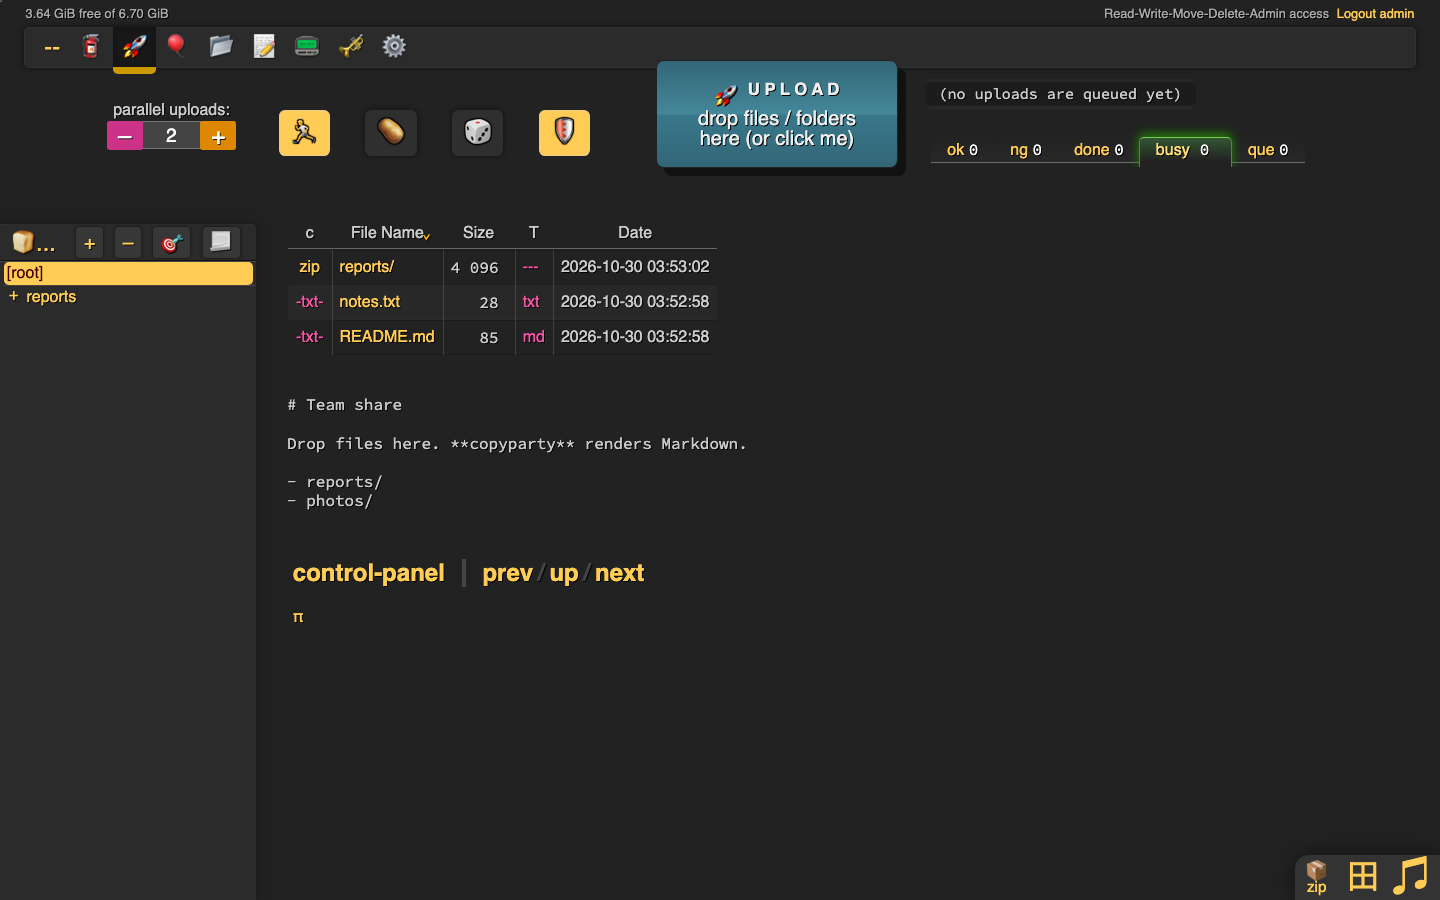Toggle the grid view icon

[1362, 877]
